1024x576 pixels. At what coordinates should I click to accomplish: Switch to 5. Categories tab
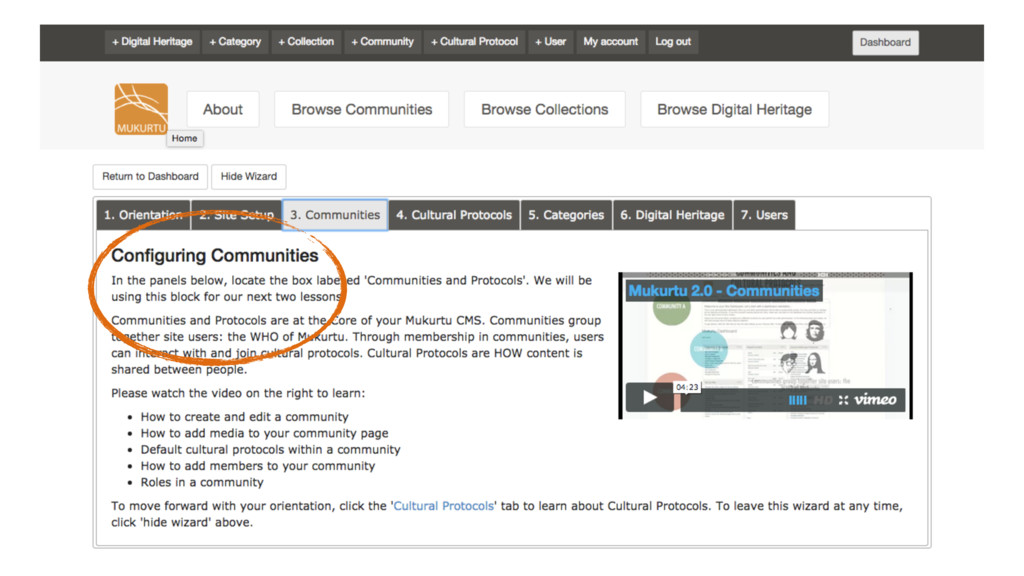[x=566, y=215]
